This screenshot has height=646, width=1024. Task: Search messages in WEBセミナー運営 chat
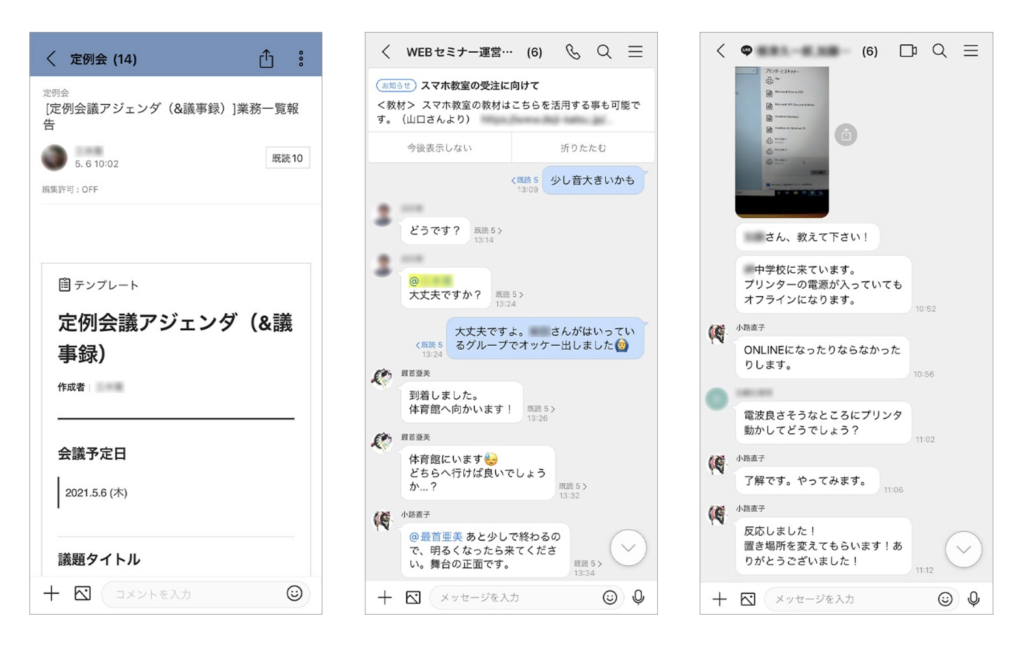[604, 52]
